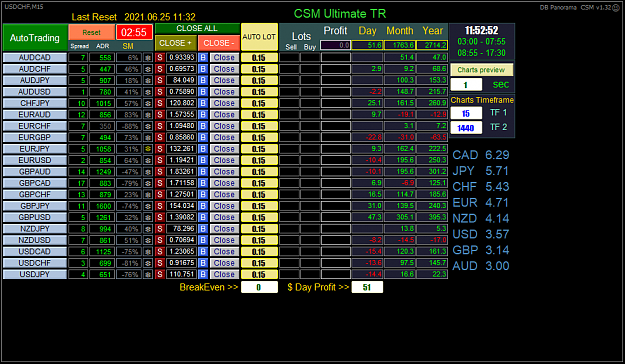
Task: Click the sell S icon for CHFJPY
Action: coord(160,103)
